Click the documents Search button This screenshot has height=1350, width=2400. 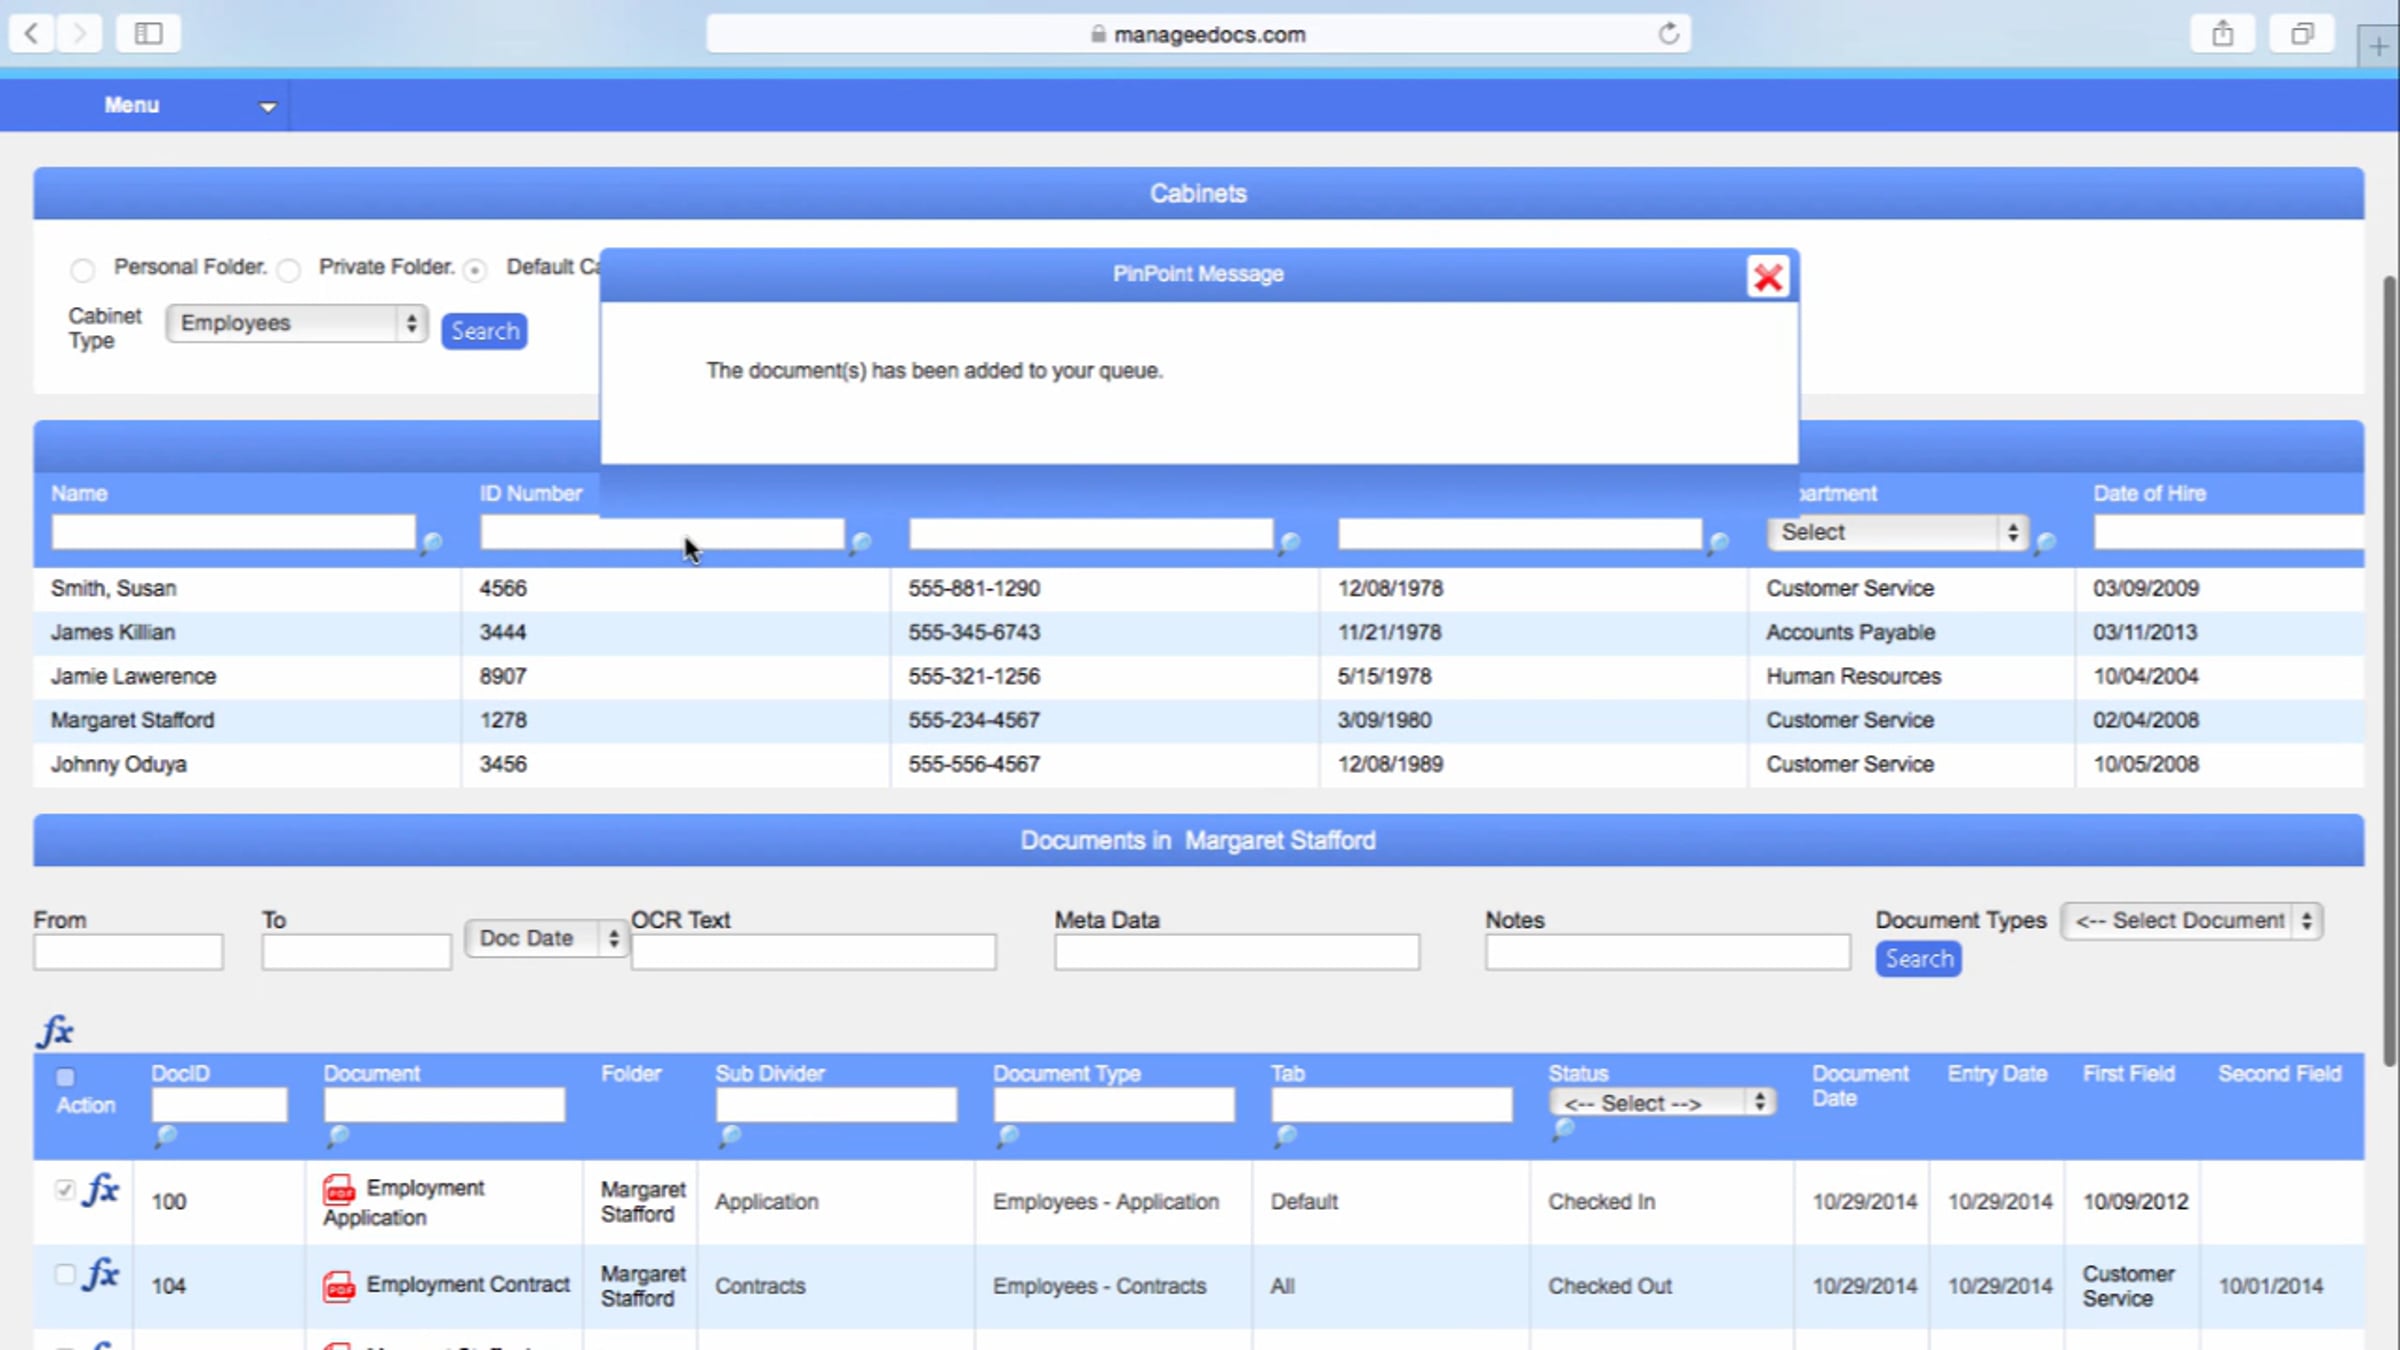1918,959
